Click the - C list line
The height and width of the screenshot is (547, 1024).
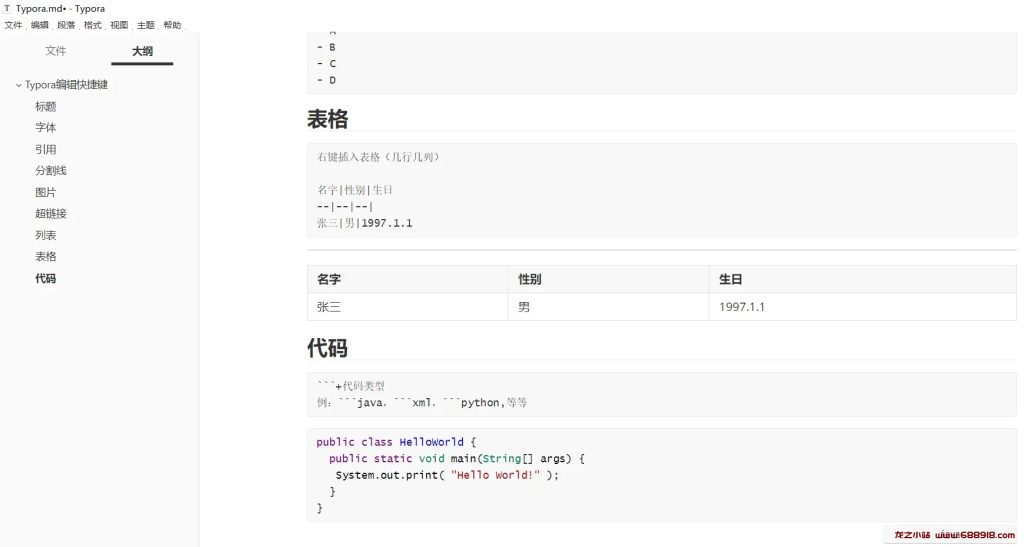[327, 63]
